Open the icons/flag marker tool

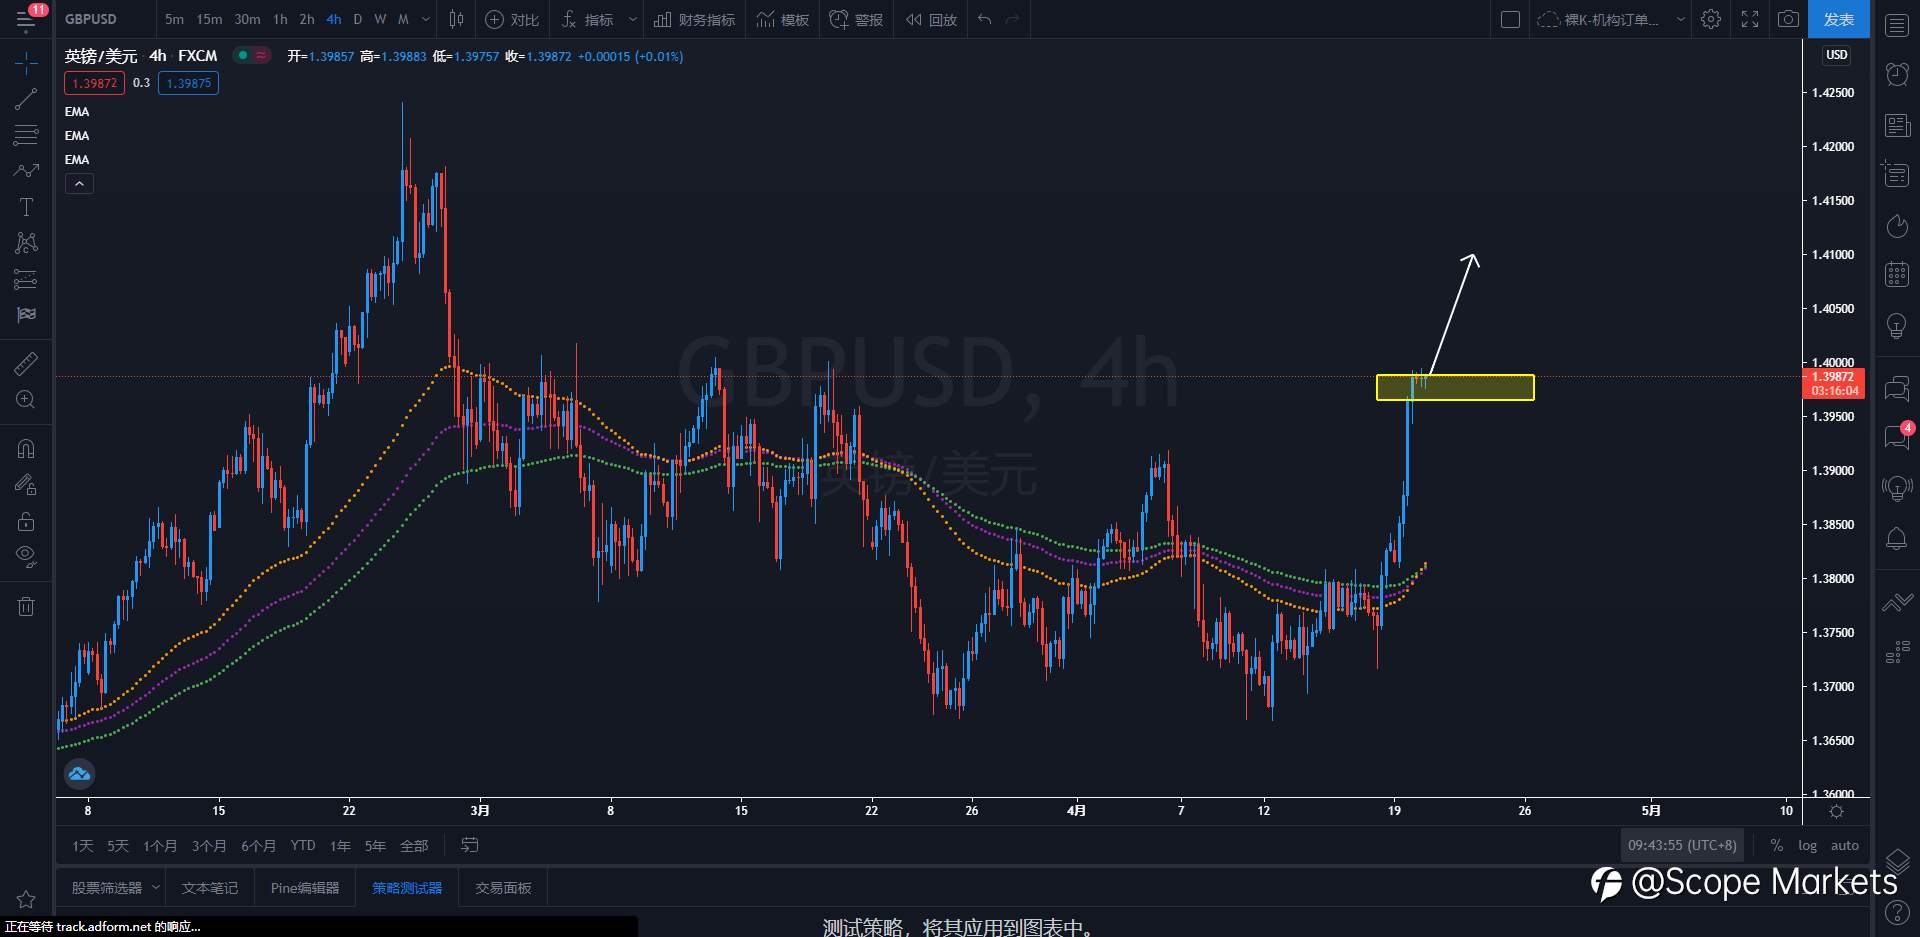pos(26,315)
